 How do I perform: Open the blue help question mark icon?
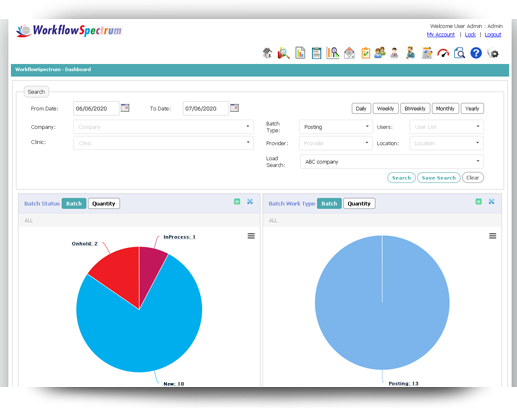coord(476,53)
